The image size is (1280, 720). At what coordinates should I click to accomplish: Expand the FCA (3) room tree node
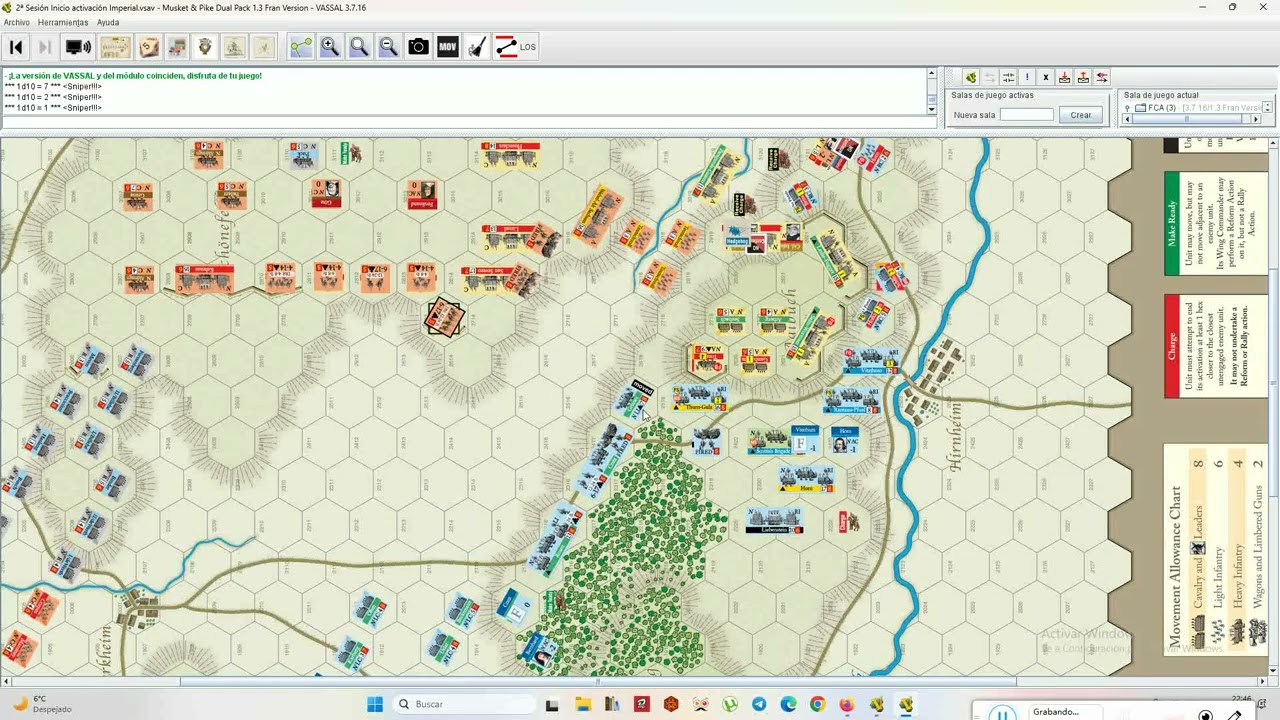(x=1128, y=107)
